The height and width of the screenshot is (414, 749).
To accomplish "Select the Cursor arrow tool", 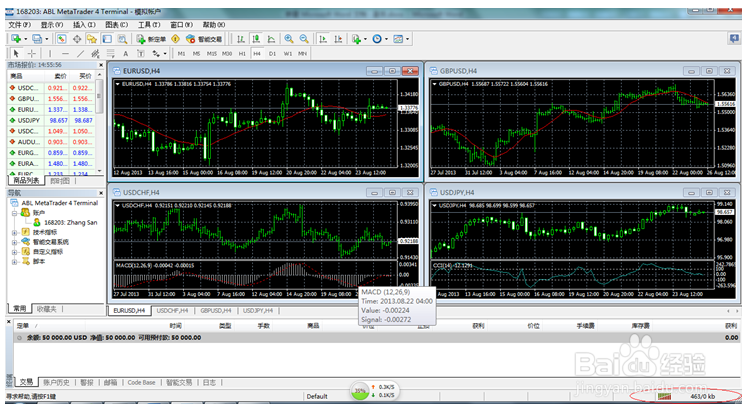I will point(16,53).
